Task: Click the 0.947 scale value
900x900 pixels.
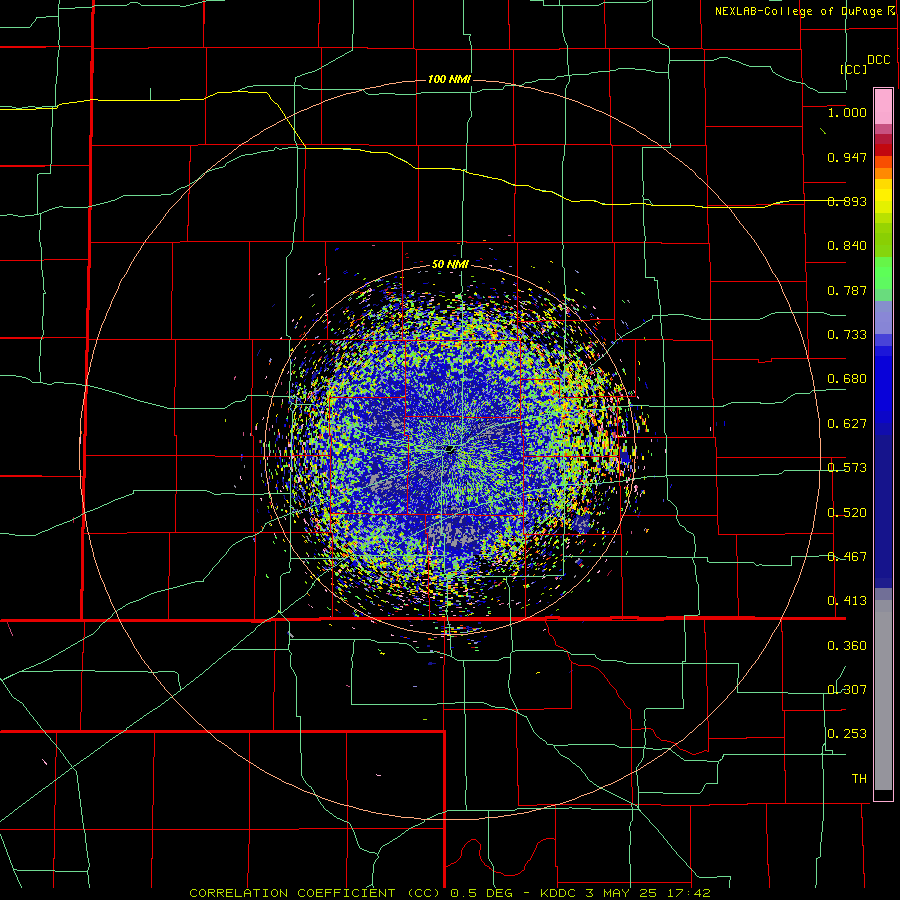Action: [847, 157]
